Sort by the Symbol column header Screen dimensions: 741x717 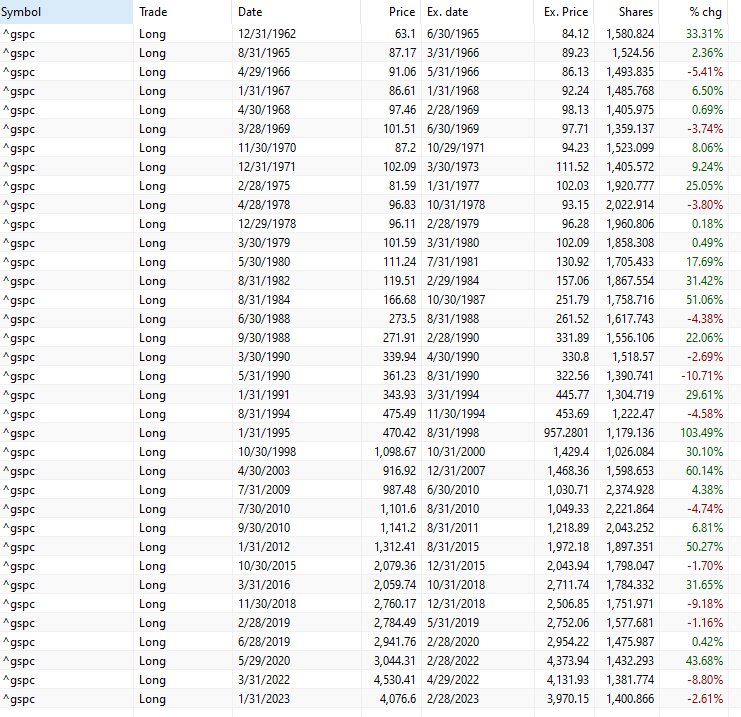[65, 12]
